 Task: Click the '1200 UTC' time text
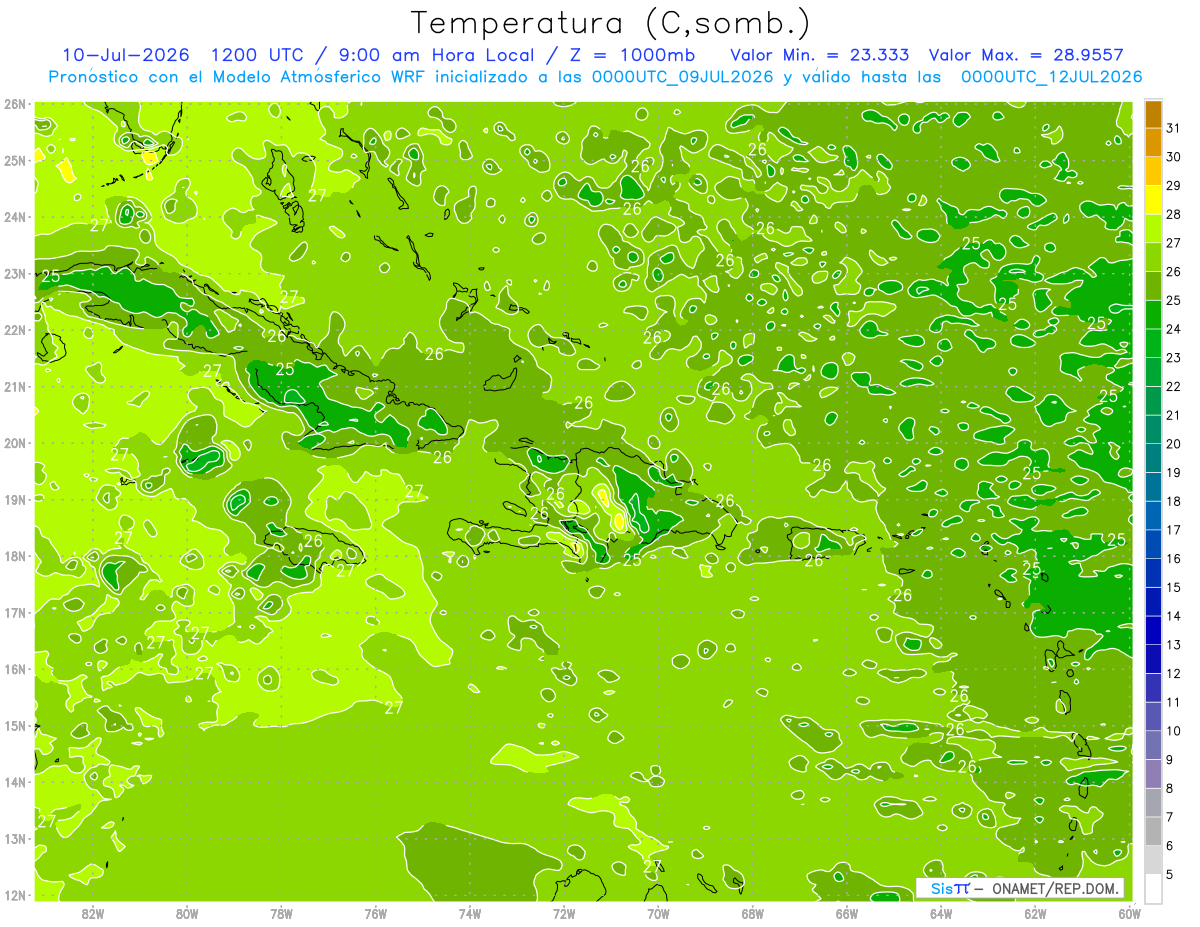[259, 55]
